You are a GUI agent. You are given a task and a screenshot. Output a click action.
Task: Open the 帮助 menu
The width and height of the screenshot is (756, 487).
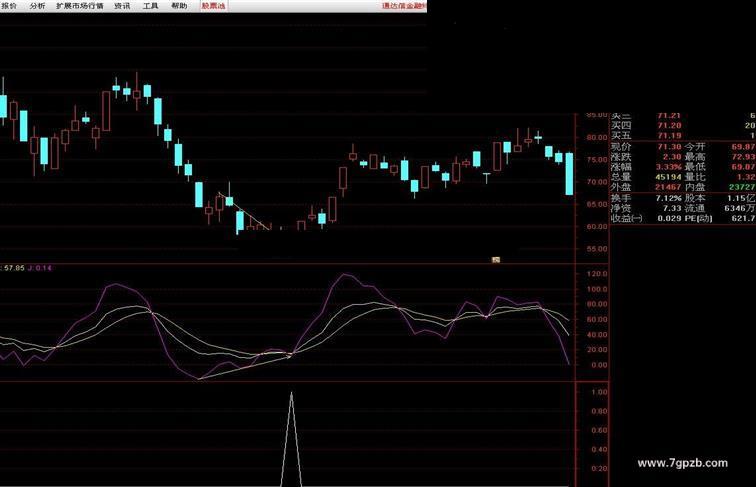tap(179, 6)
